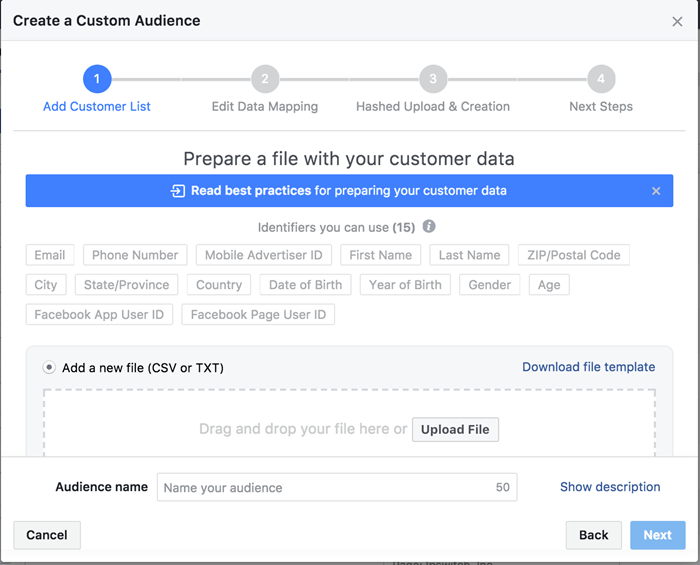700x565 pixels.
Task: Click the best practices document icon
Action: [x=178, y=191]
